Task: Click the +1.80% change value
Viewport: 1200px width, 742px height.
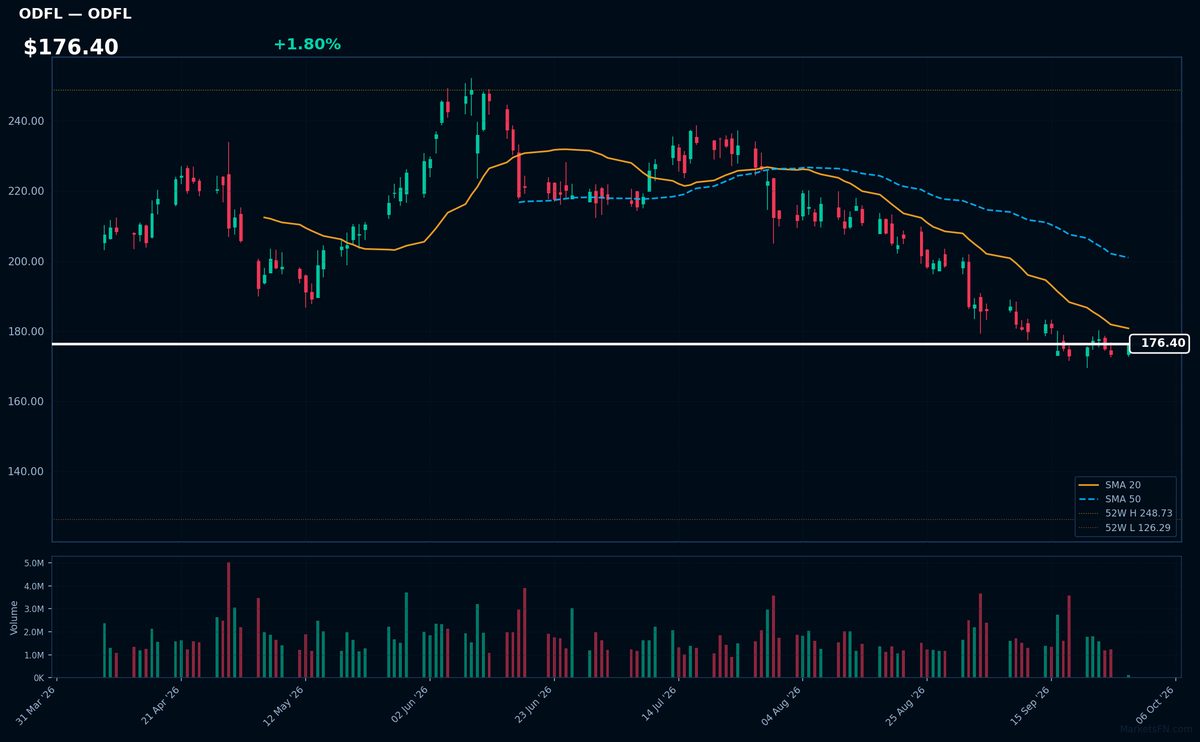Action: pos(307,44)
